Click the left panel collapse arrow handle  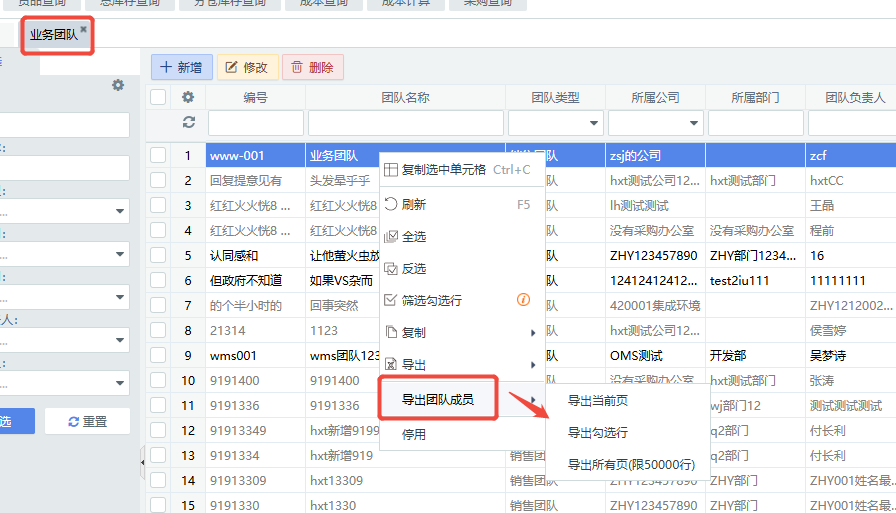click(x=142, y=463)
